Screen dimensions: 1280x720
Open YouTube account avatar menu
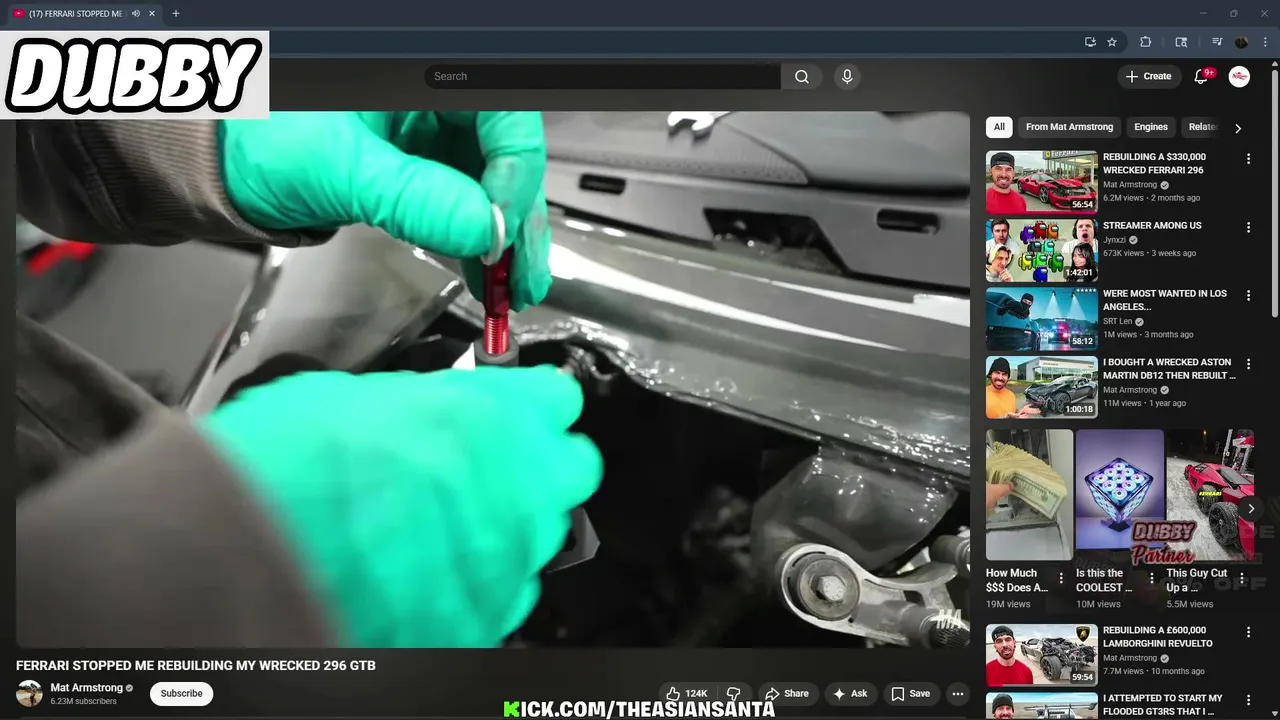pyautogui.click(x=1239, y=76)
